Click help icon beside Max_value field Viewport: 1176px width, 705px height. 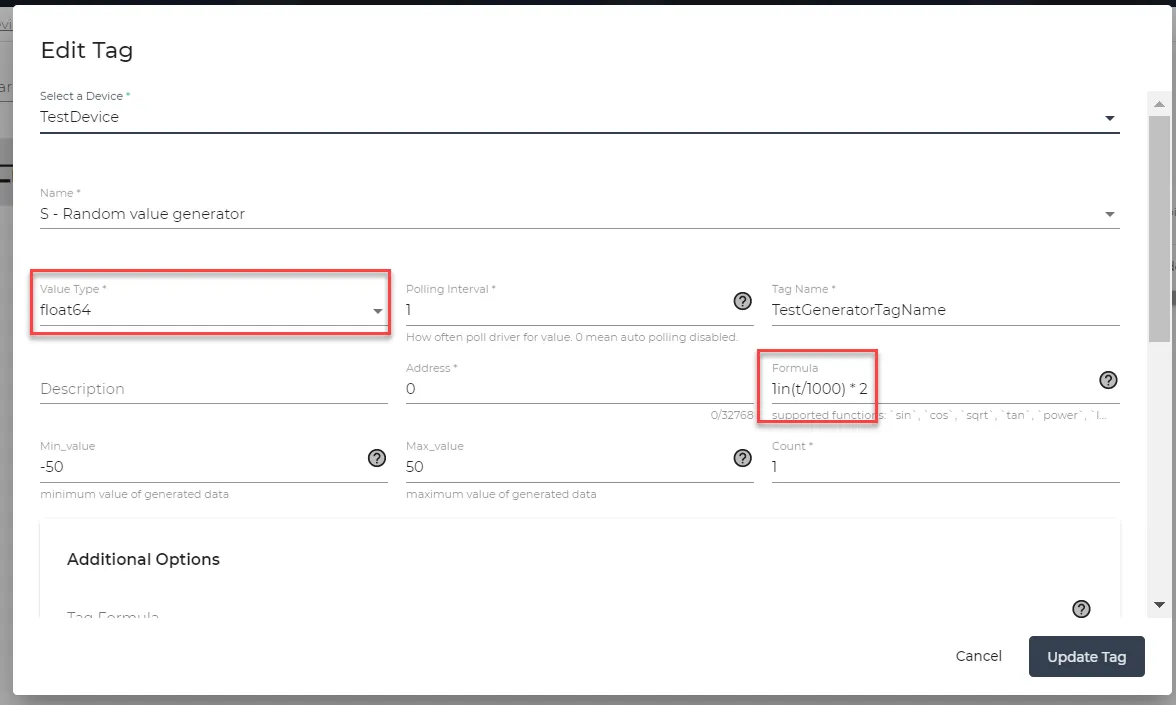coord(742,458)
